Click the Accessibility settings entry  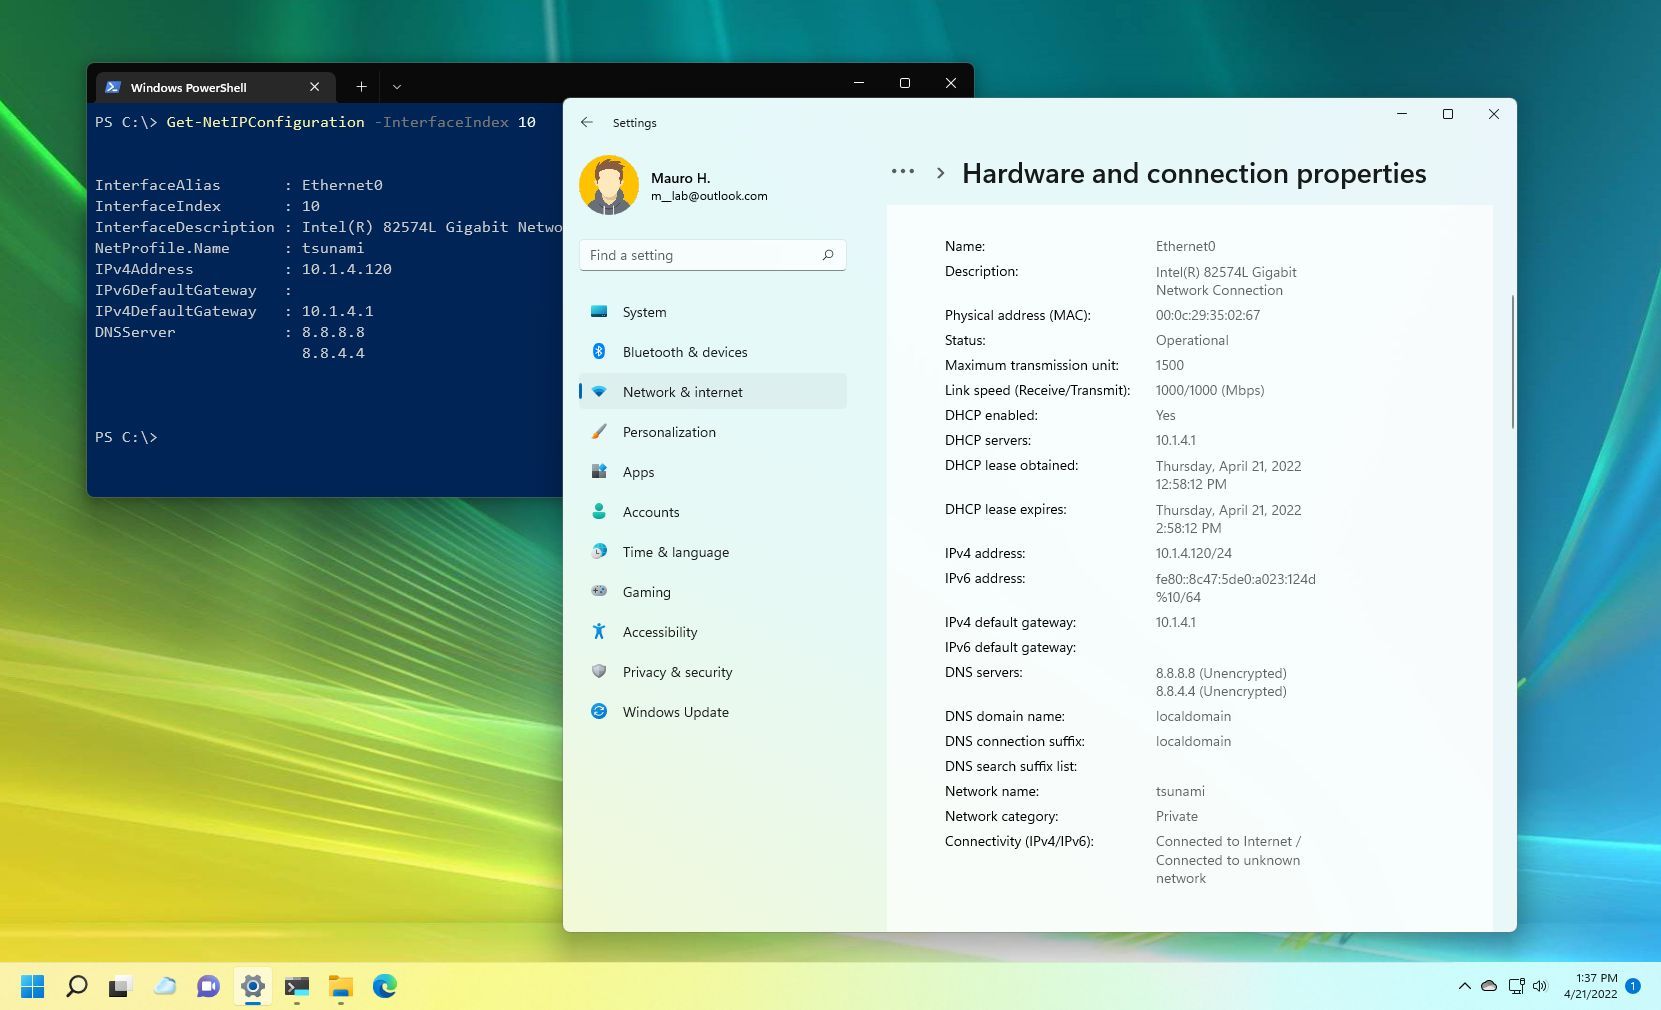[660, 632]
